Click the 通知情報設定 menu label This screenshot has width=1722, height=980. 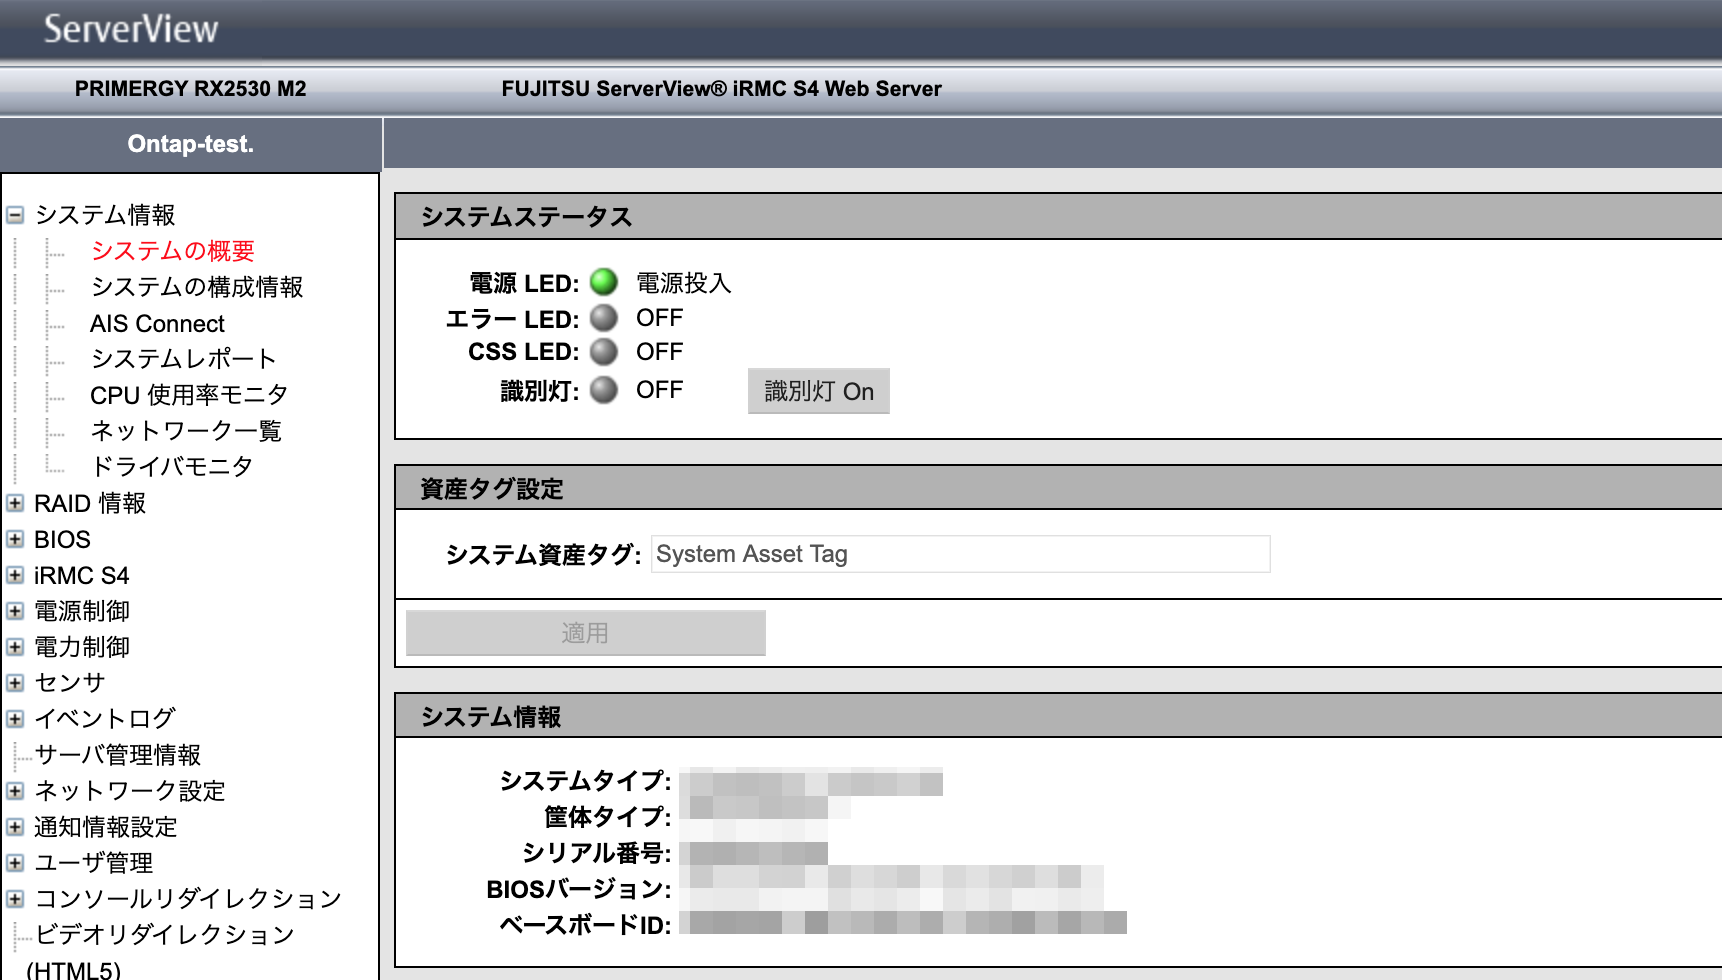tap(106, 827)
